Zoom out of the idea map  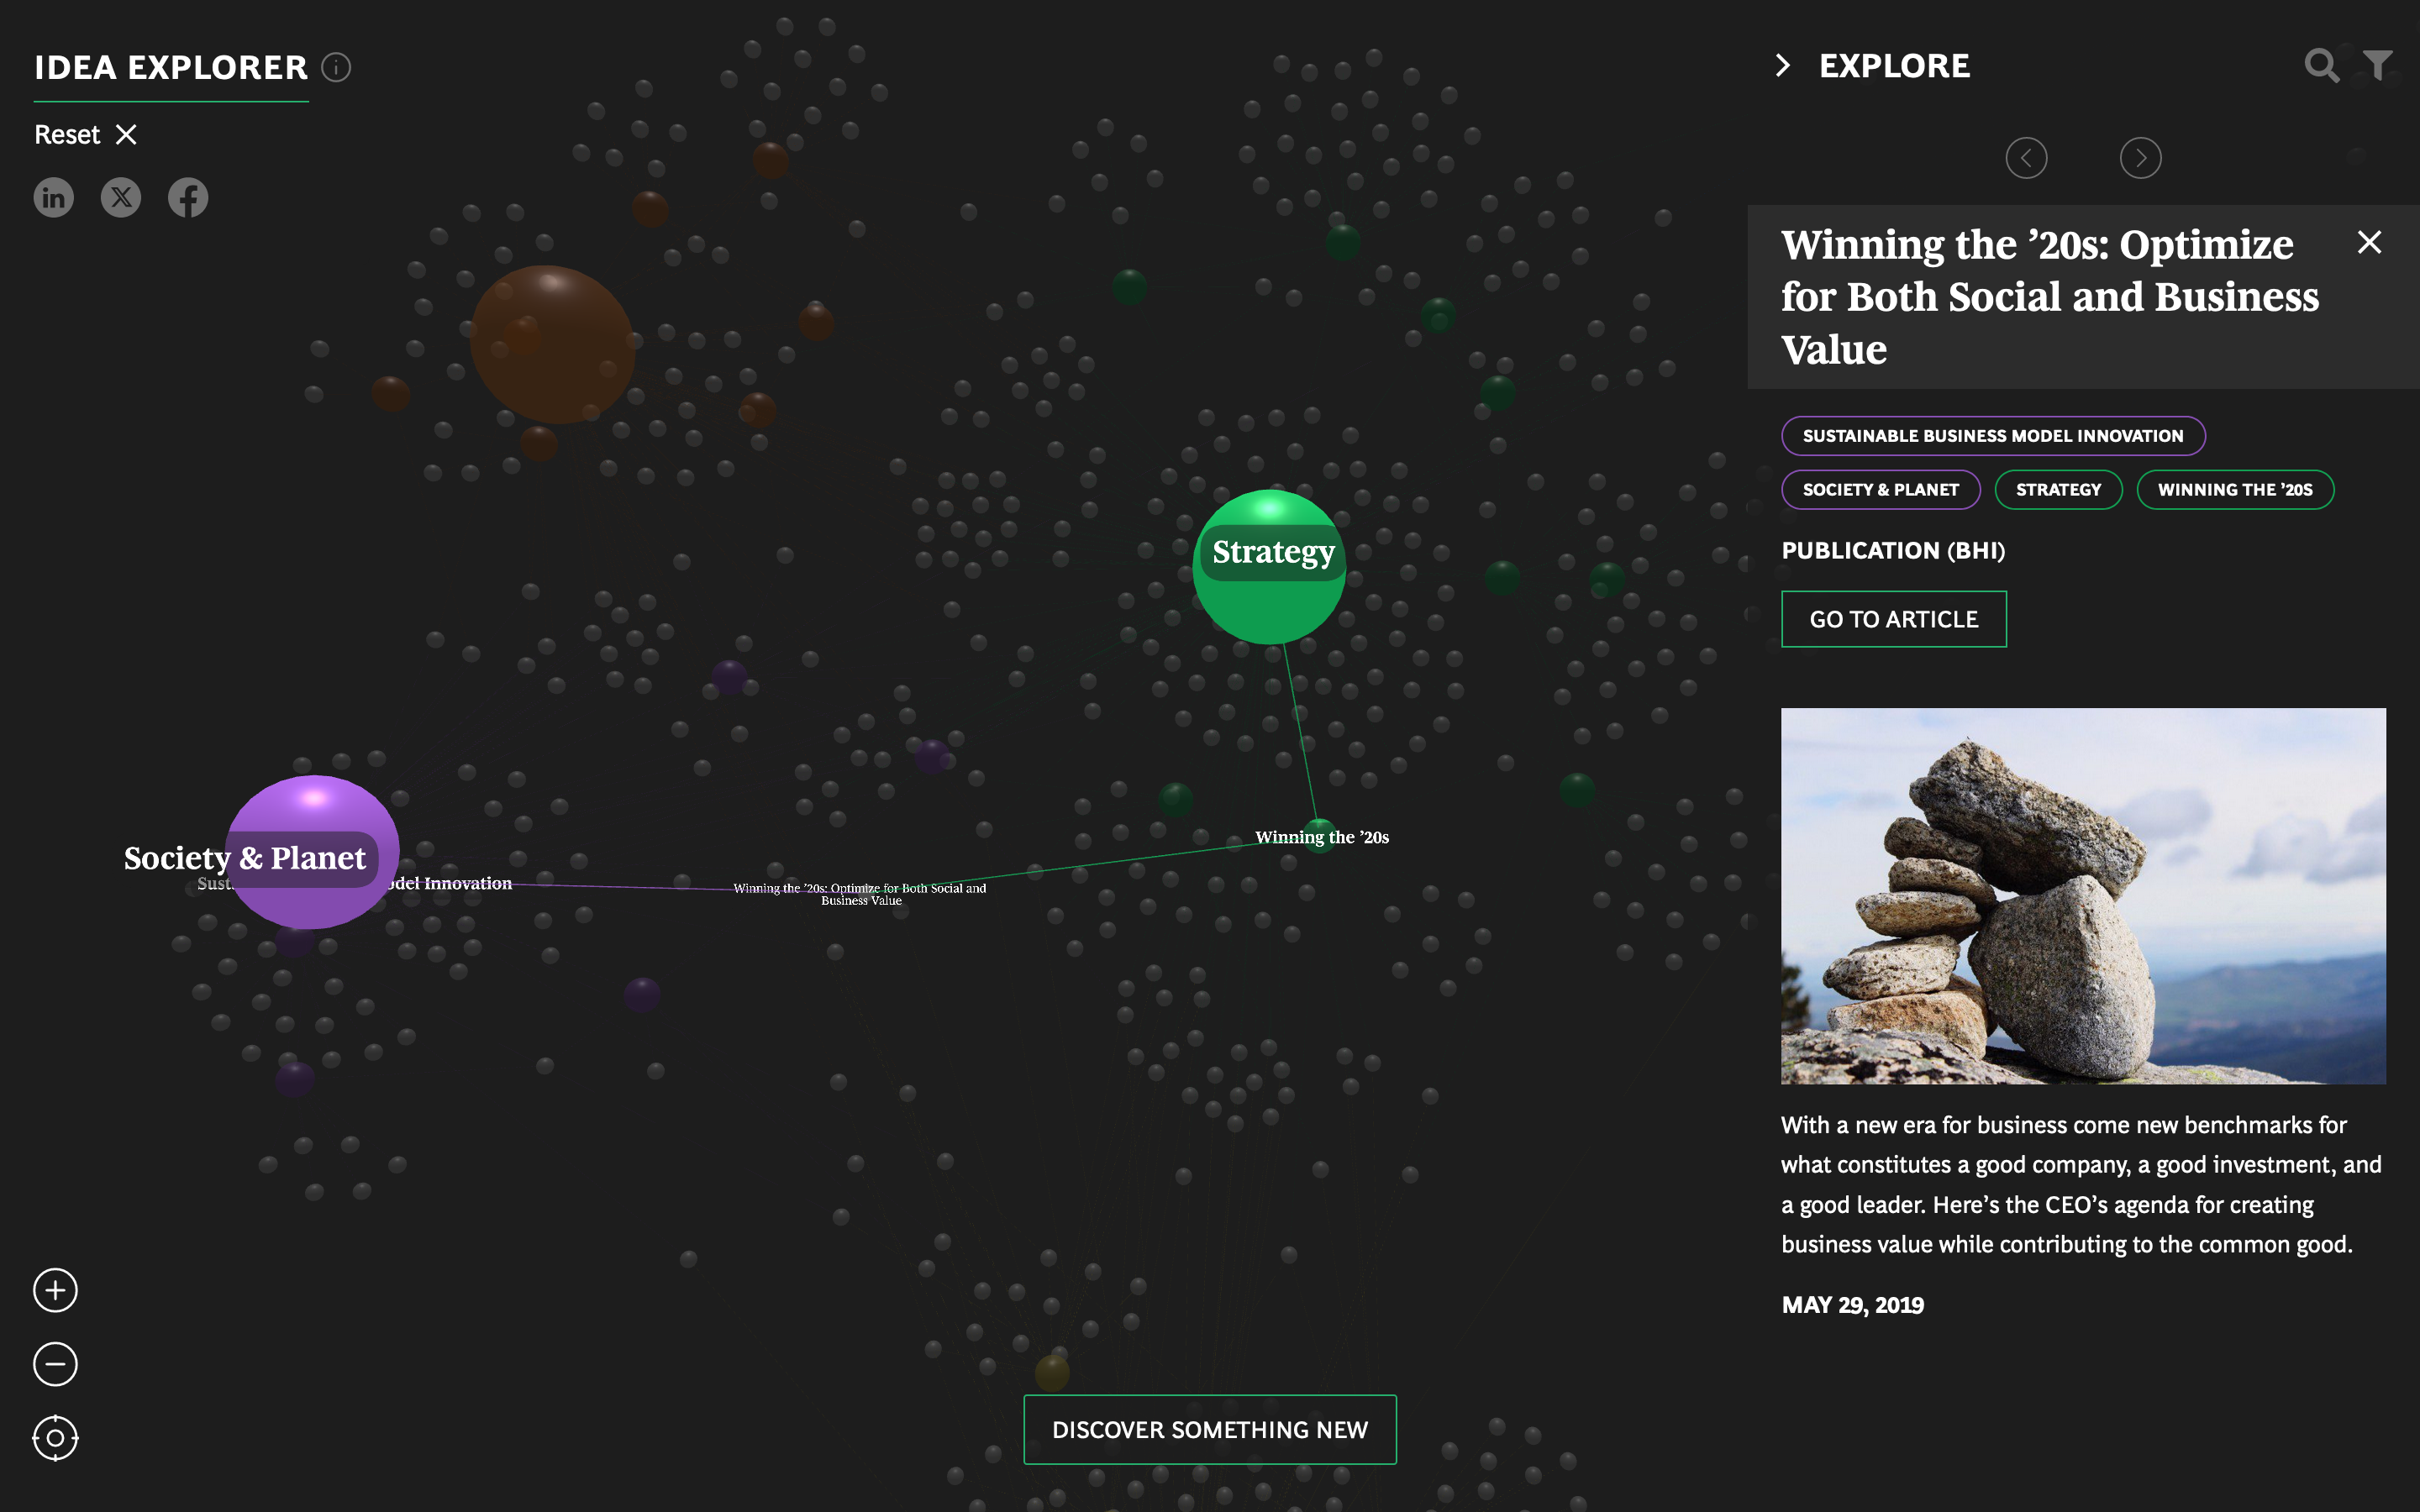click(x=55, y=1364)
